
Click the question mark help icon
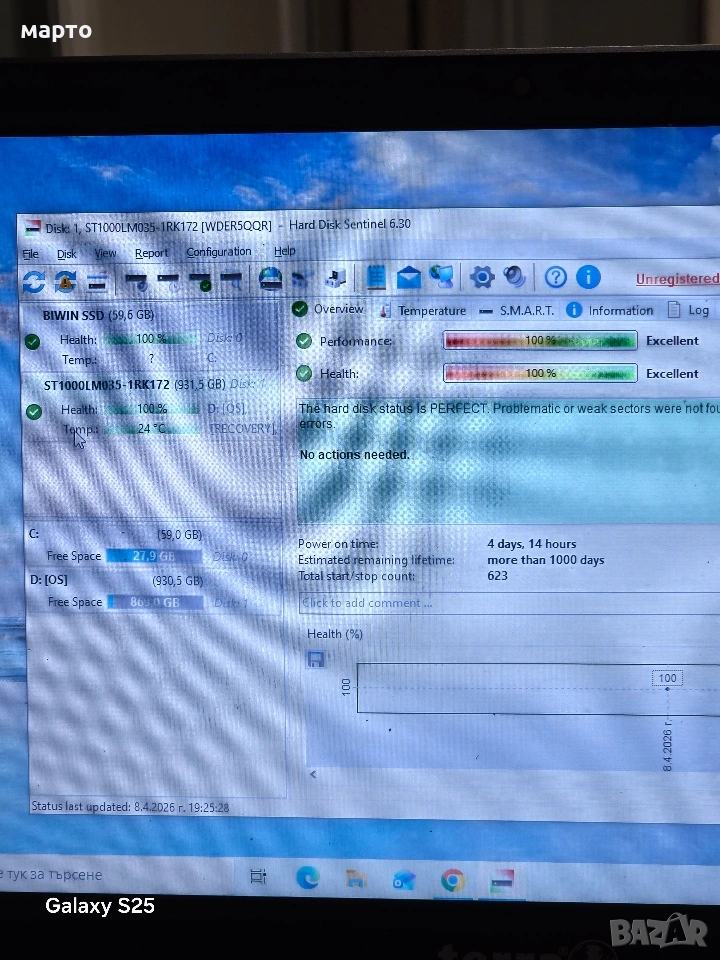[x=555, y=277]
